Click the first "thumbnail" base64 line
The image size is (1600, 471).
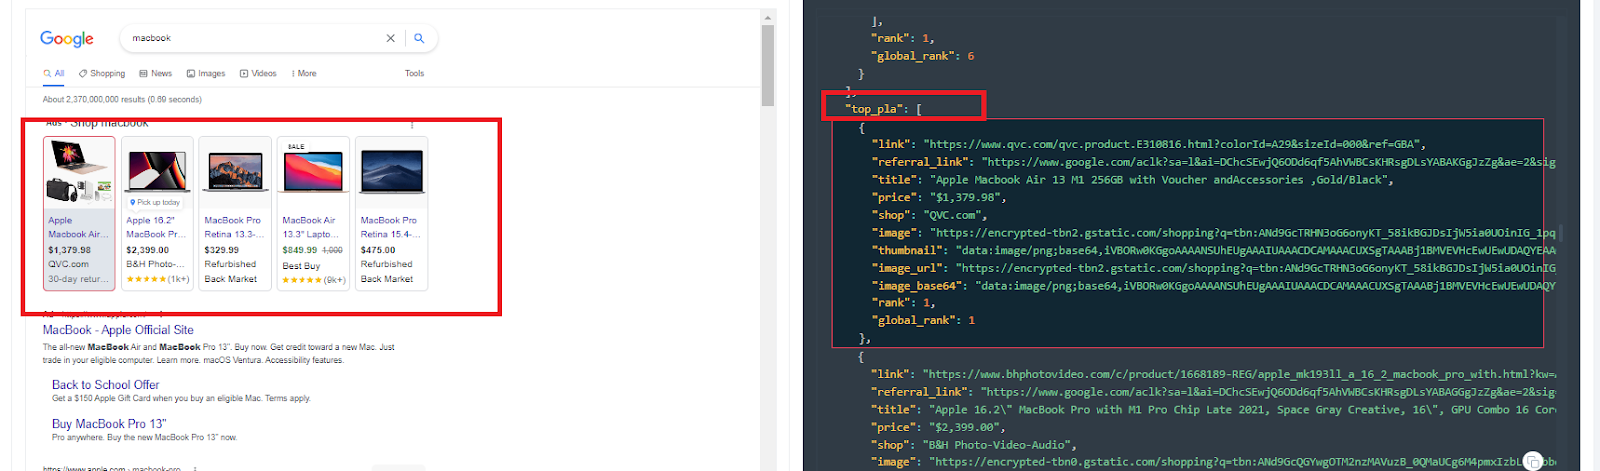(x=1213, y=250)
